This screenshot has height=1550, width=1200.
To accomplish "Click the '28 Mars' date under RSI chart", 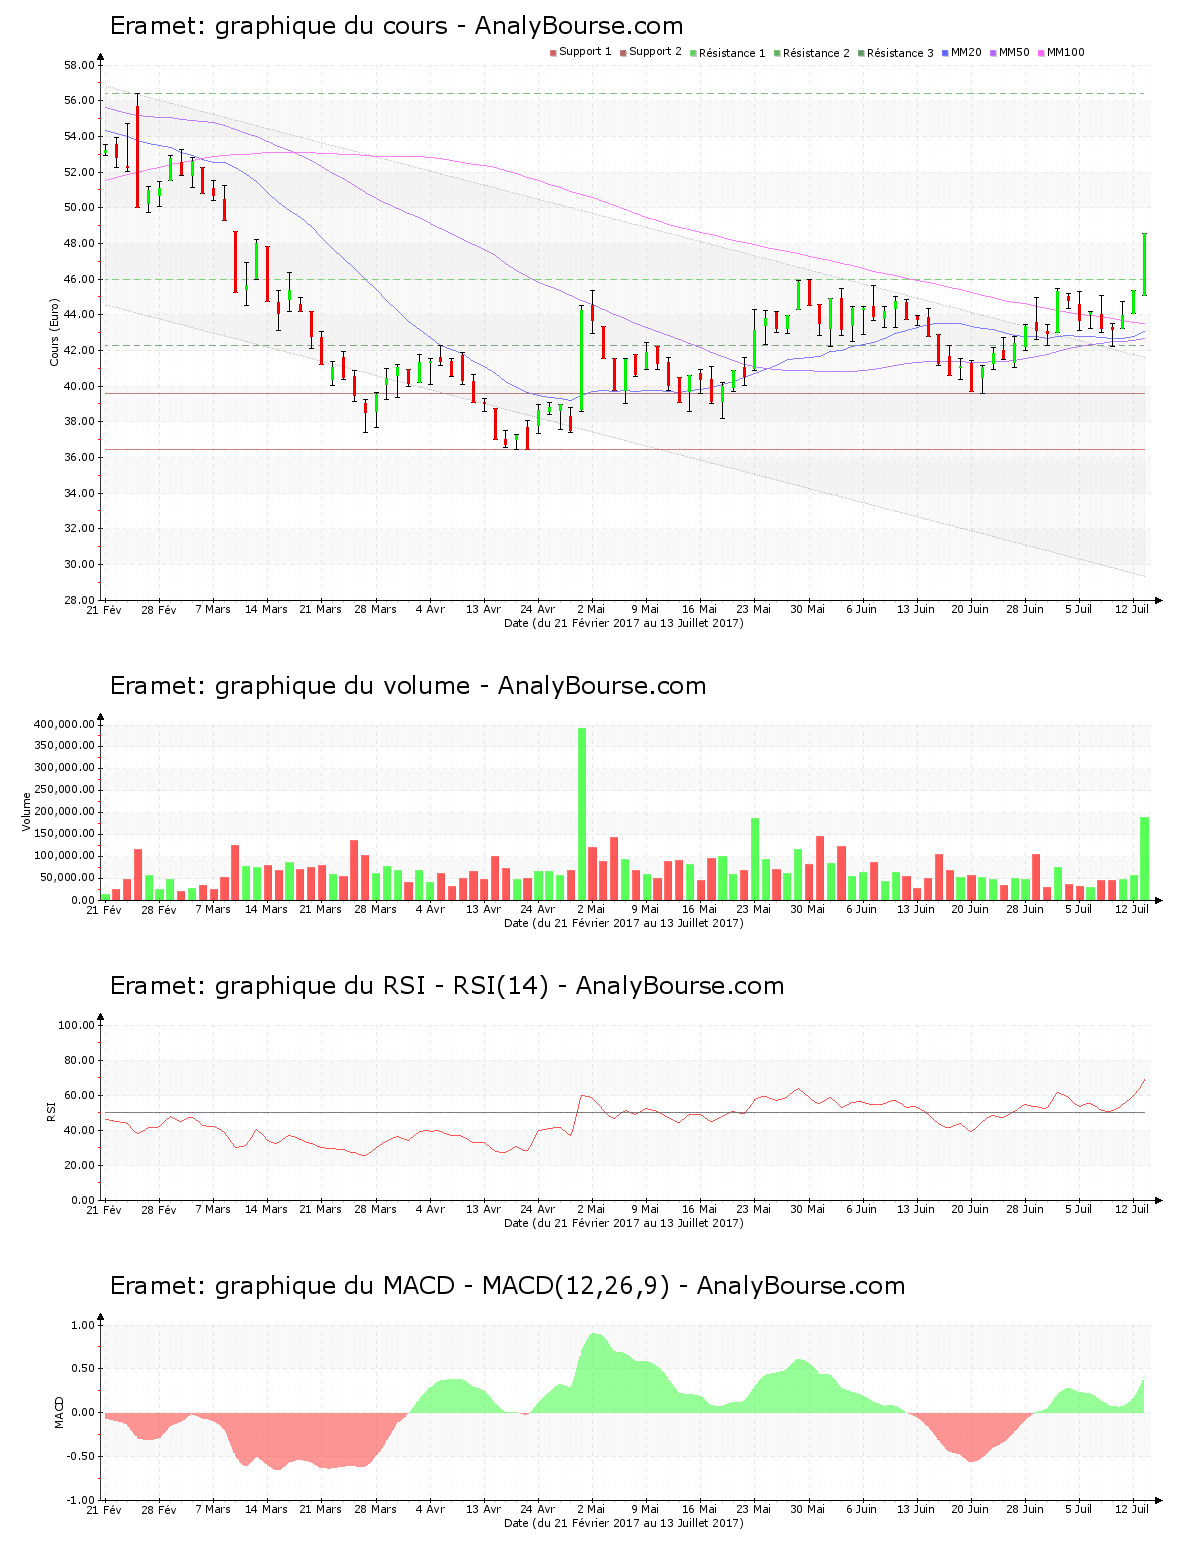I will 375,1209.
